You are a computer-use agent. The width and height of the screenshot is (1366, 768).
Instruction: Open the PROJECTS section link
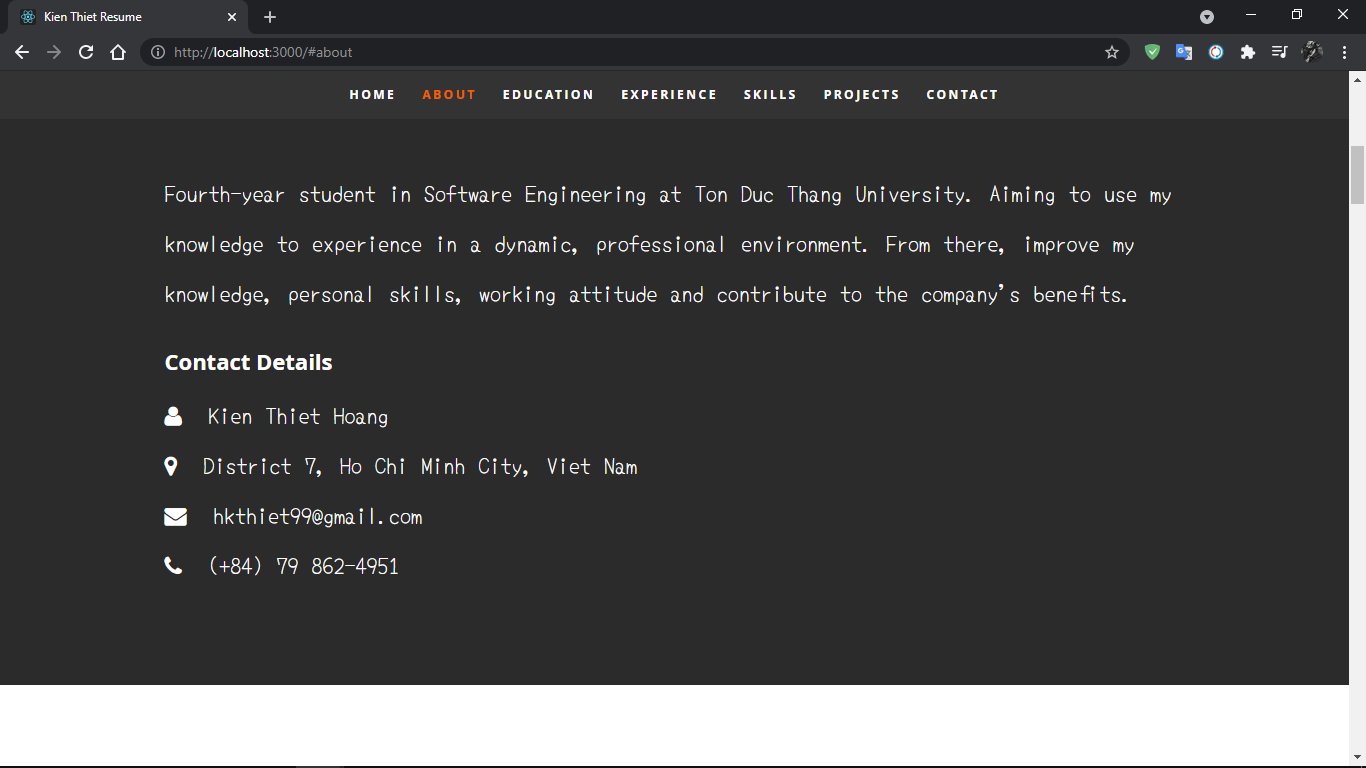pos(861,94)
